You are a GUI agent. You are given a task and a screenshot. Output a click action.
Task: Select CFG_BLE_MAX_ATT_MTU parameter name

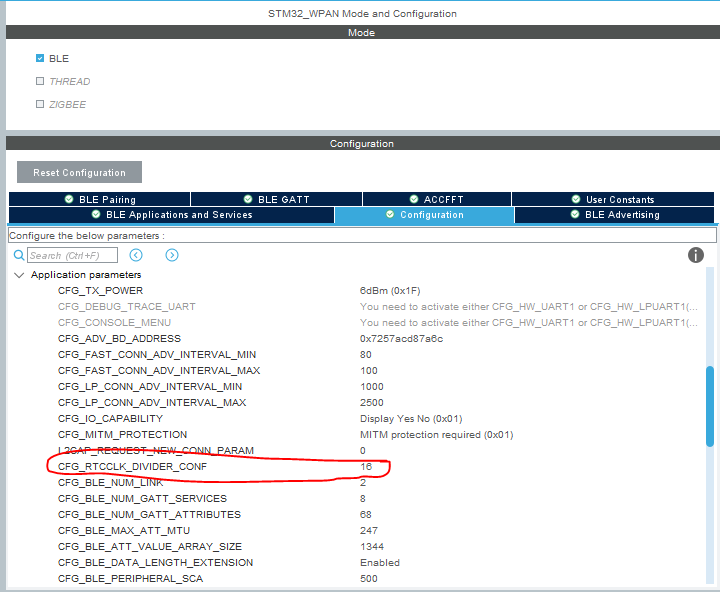pyautogui.click(x=124, y=531)
